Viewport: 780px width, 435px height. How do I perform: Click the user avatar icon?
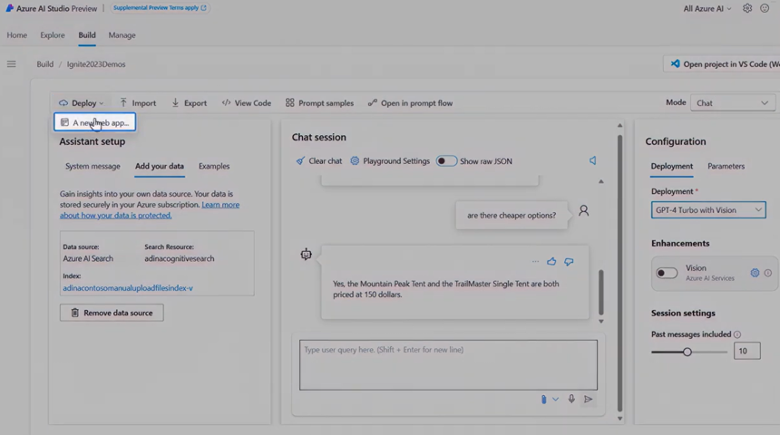coord(584,211)
